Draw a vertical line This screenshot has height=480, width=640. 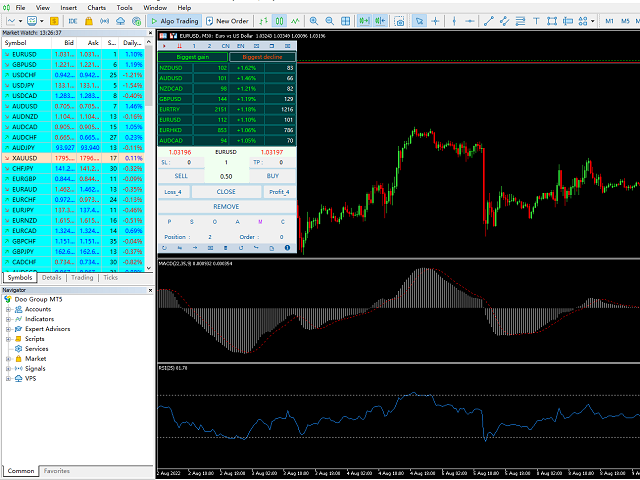tap(454, 21)
